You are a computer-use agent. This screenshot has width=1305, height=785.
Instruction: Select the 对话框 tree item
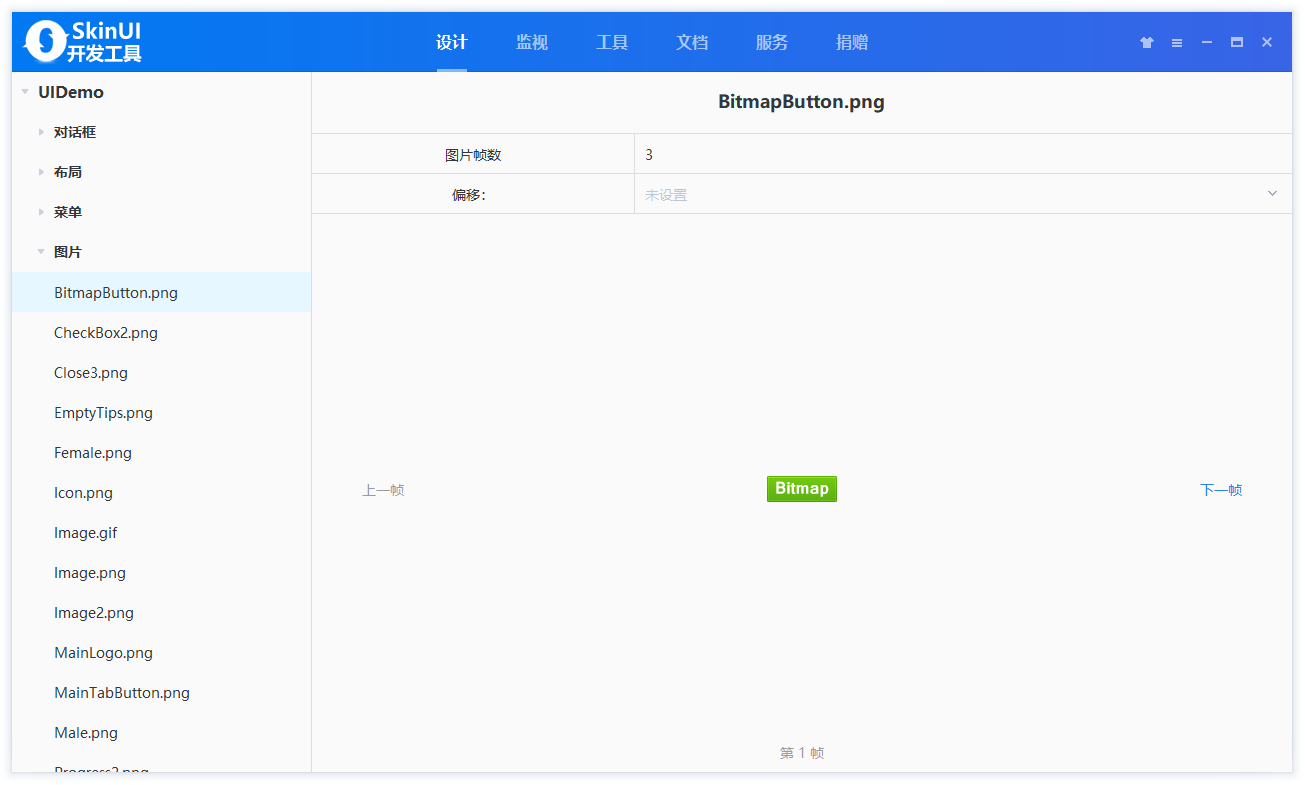75,132
